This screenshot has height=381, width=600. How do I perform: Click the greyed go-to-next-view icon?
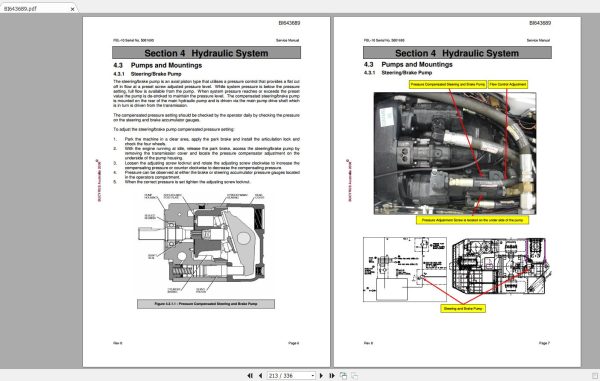[x=355, y=376]
